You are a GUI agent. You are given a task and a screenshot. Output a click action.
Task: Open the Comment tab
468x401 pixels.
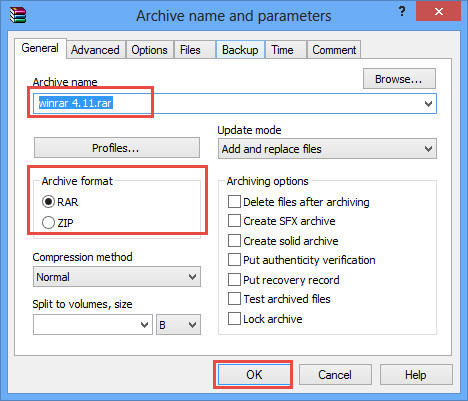[x=334, y=50]
